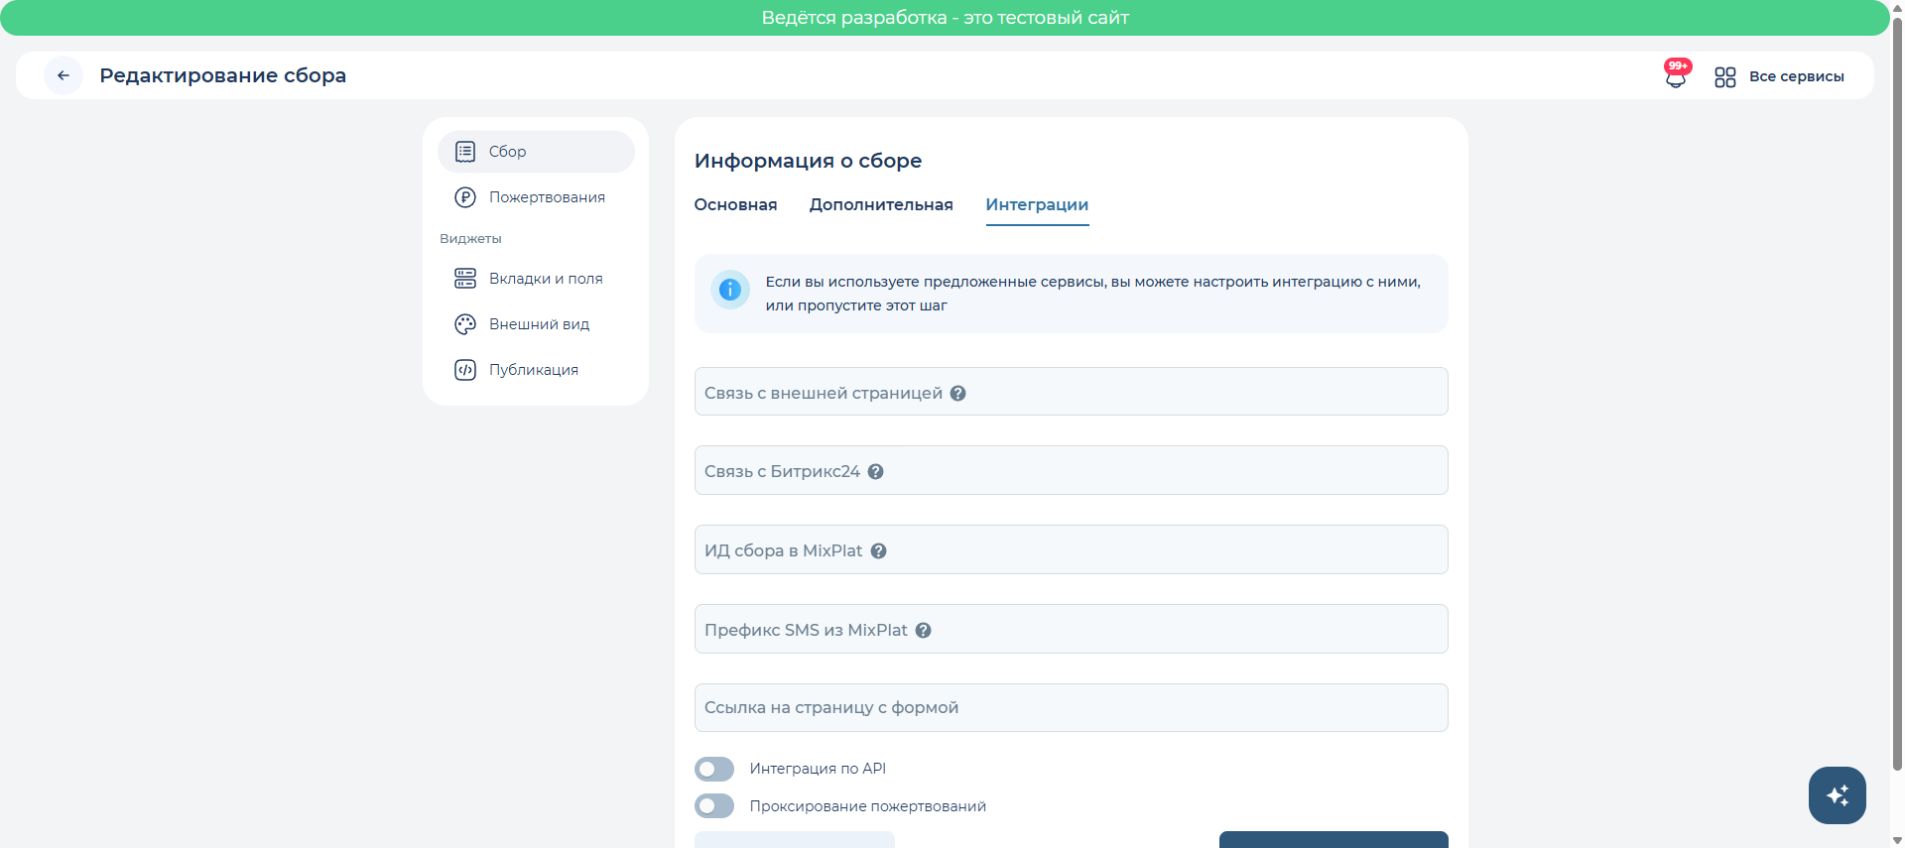
Task: Click the Интеграция по API label text
Action: tap(818, 769)
